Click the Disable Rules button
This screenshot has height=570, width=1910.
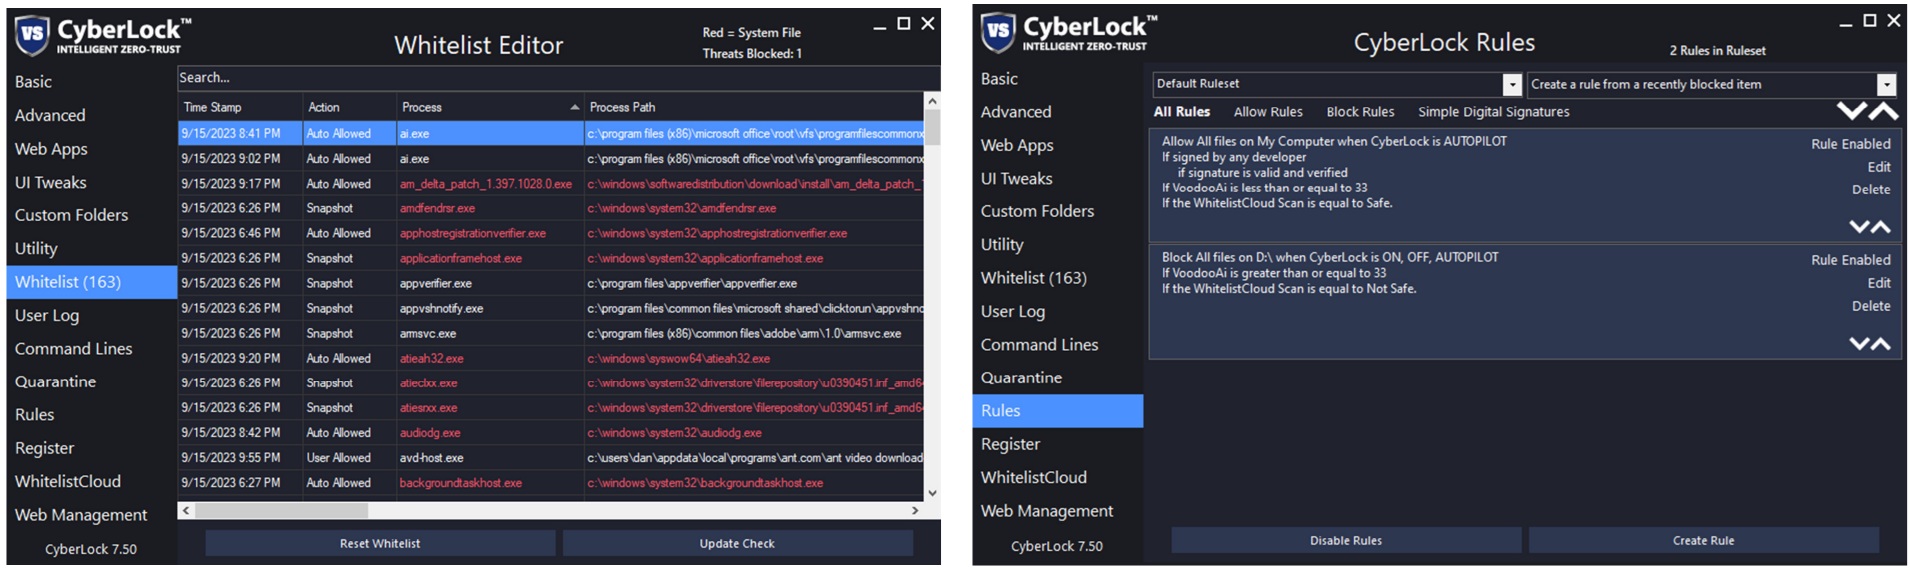point(1346,540)
